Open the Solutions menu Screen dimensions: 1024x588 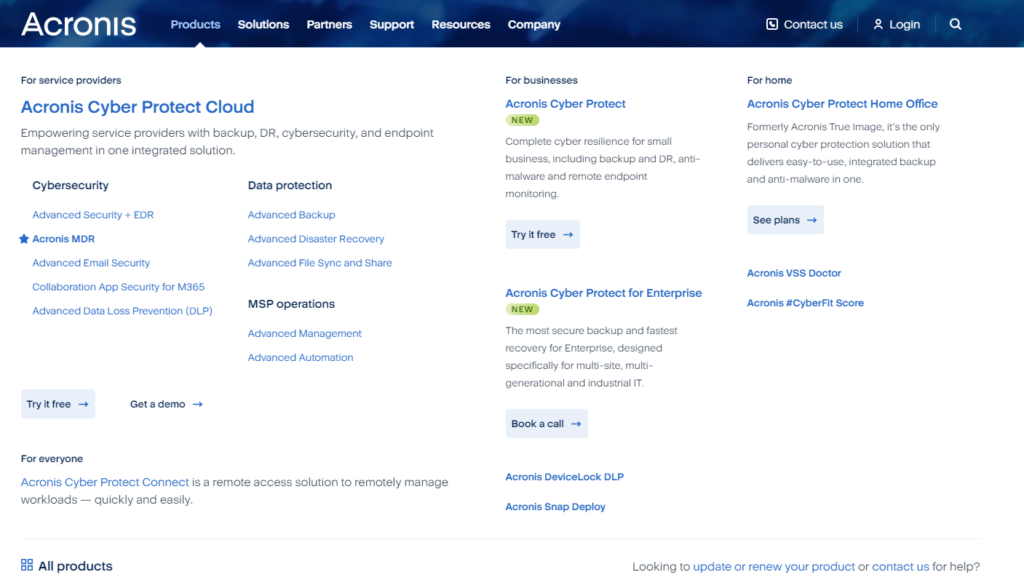tap(263, 24)
